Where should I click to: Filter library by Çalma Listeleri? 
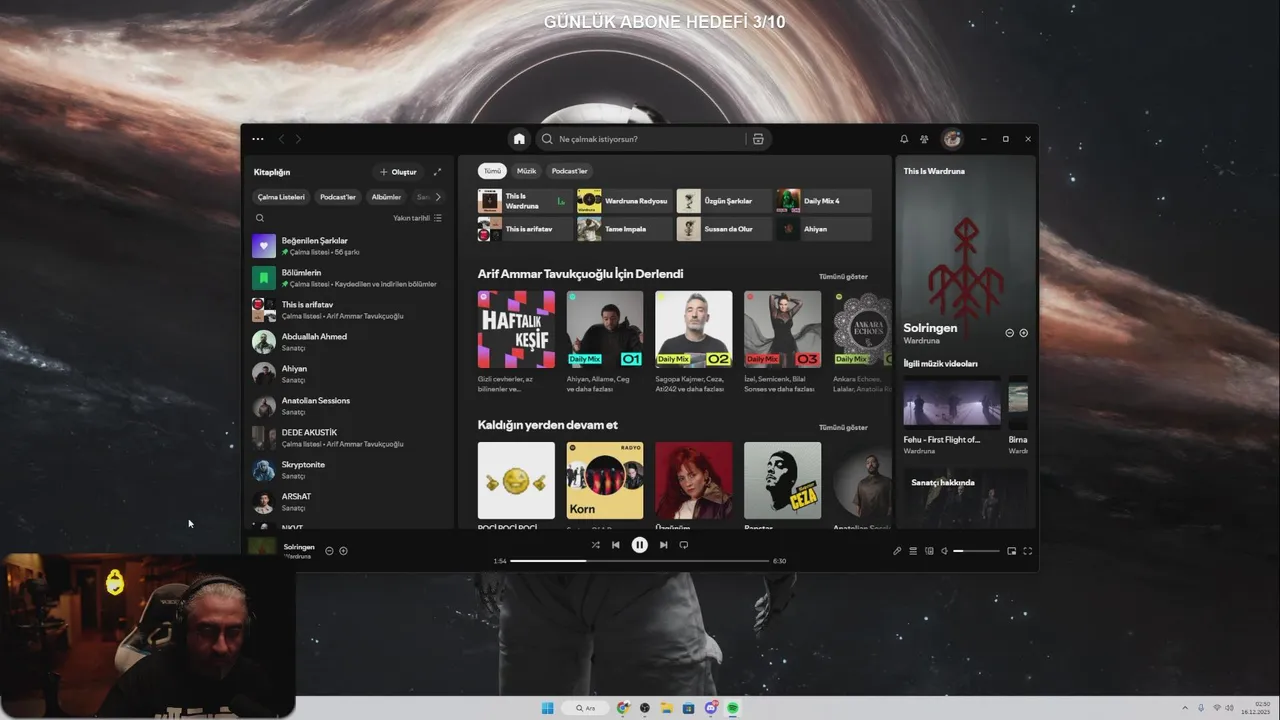[x=281, y=197]
